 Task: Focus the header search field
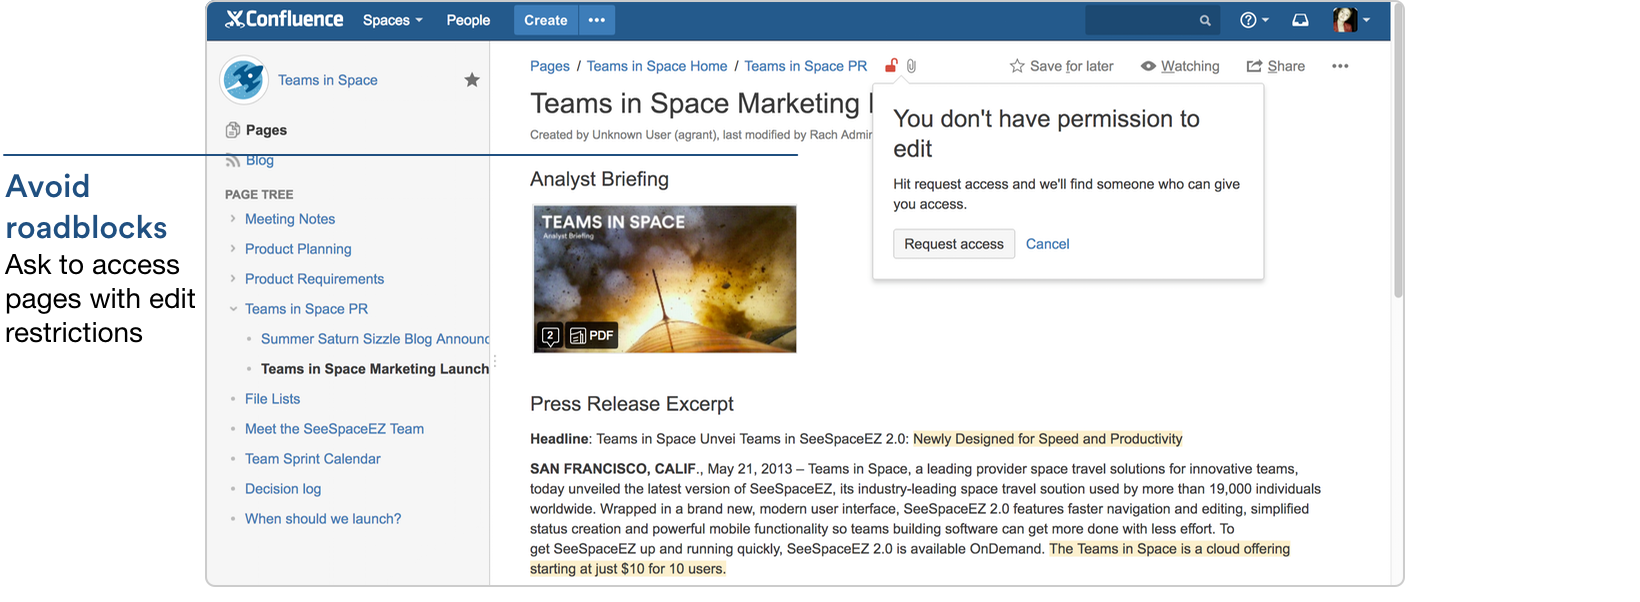click(1153, 20)
